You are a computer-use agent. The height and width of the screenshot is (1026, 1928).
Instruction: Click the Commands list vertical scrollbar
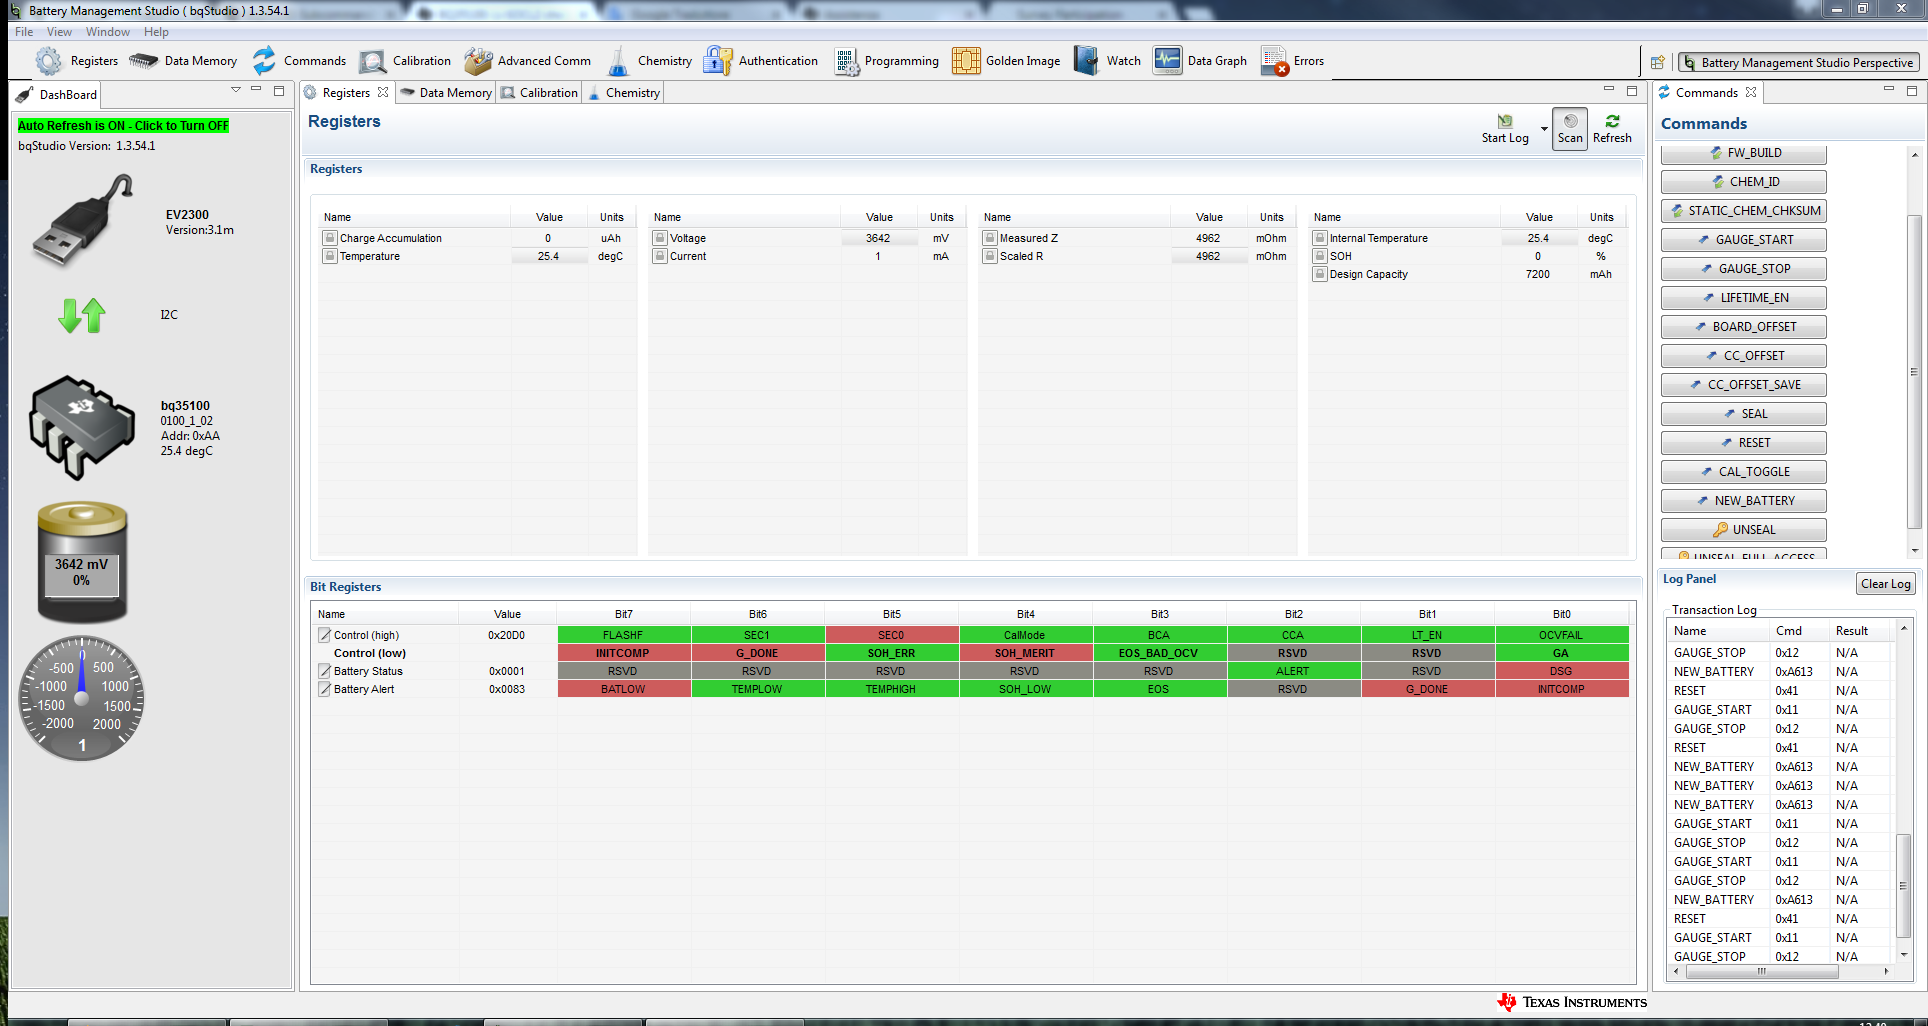pyautogui.click(x=1914, y=370)
